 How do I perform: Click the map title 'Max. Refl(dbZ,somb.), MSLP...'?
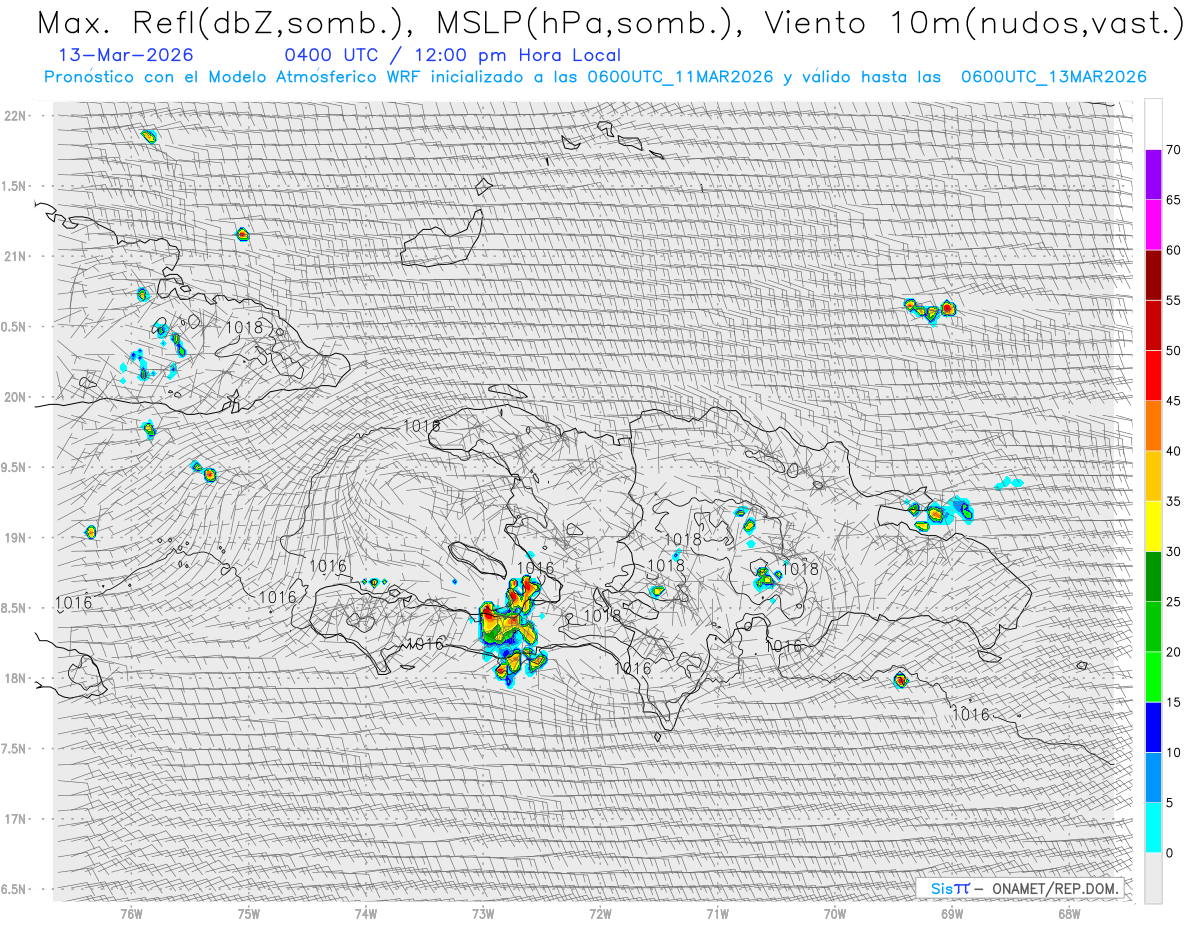click(x=609, y=22)
